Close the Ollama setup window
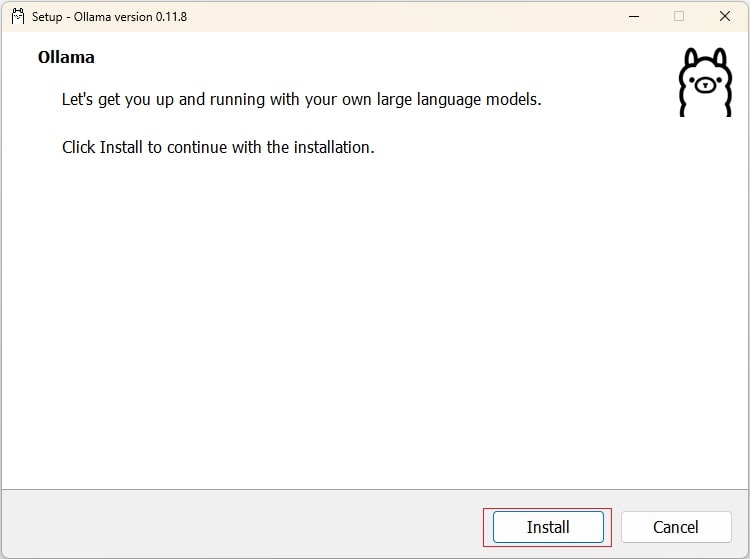This screenshot has width=750, height=559. (725, 16)
